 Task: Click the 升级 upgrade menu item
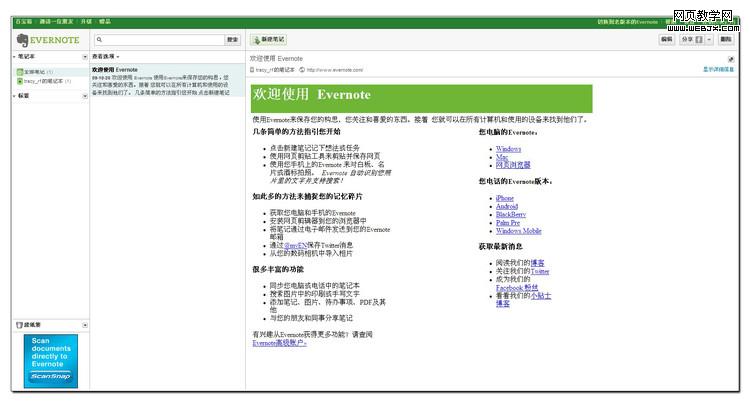point(86,21)
